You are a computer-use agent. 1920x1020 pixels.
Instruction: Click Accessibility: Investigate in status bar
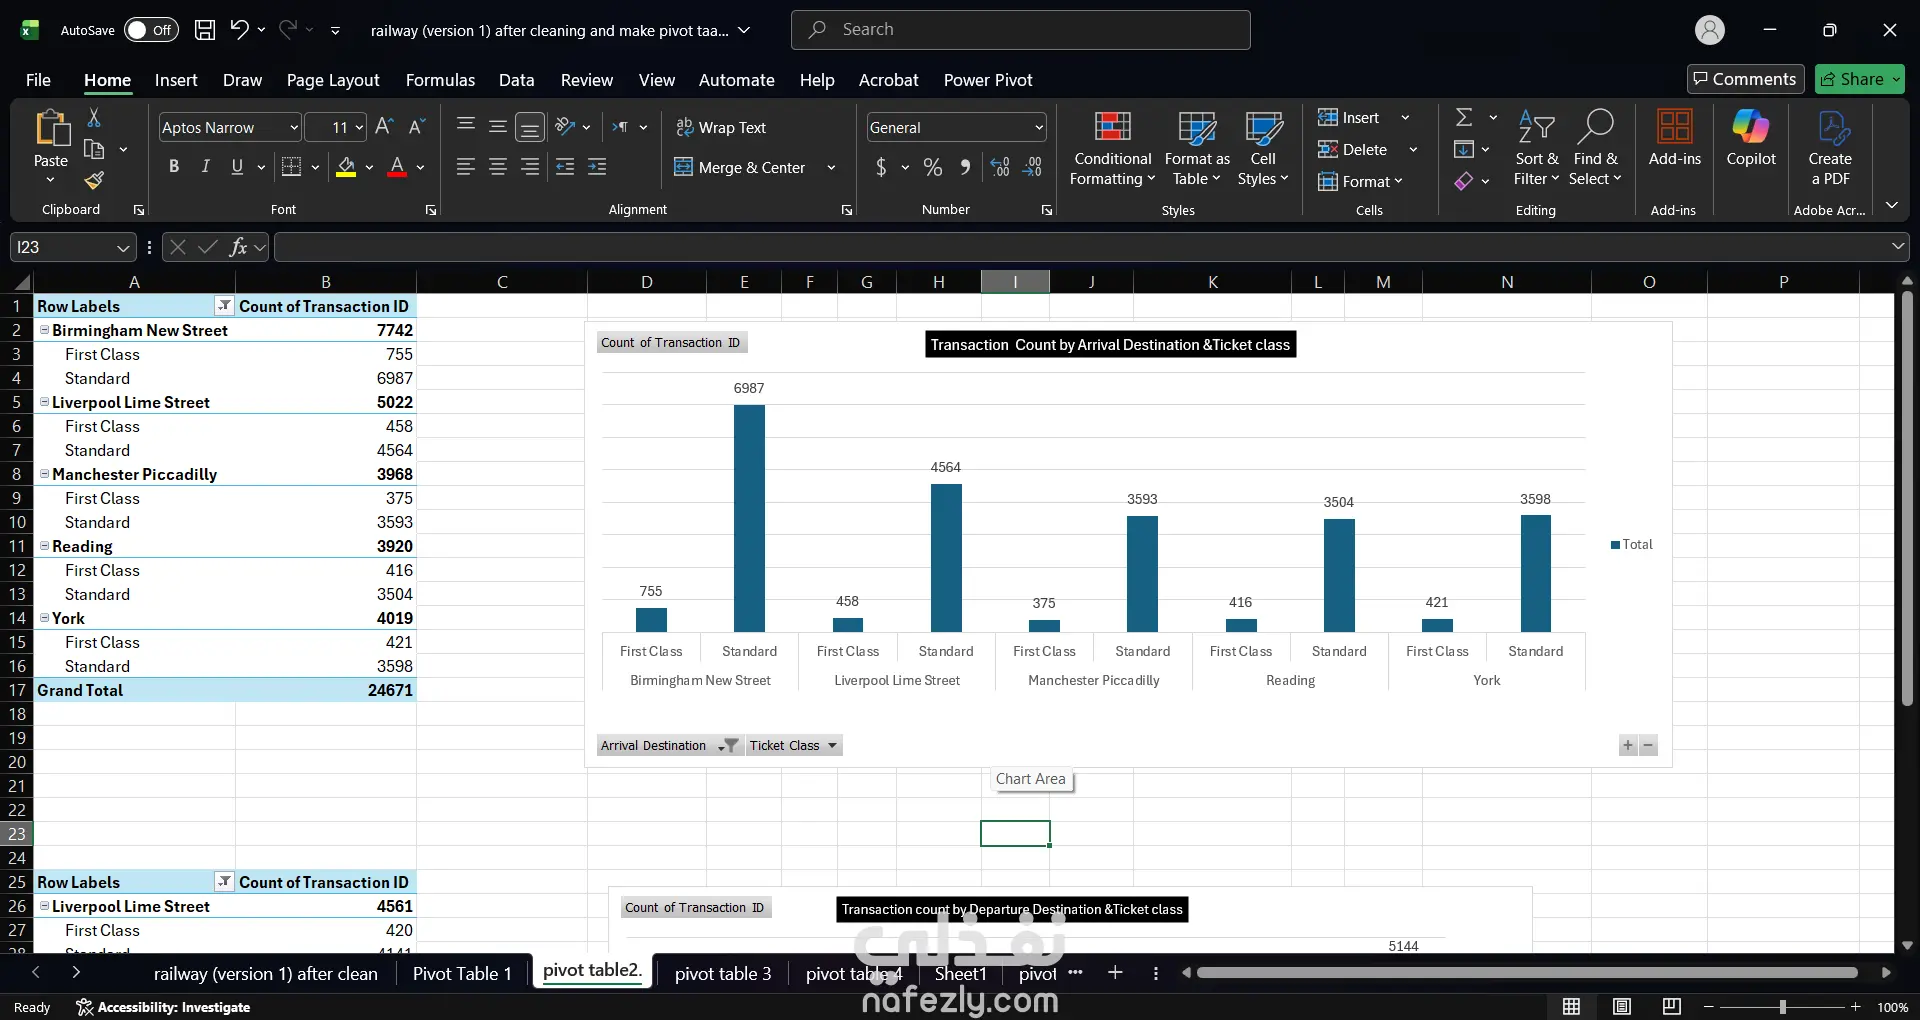(x=163, y=1007)
